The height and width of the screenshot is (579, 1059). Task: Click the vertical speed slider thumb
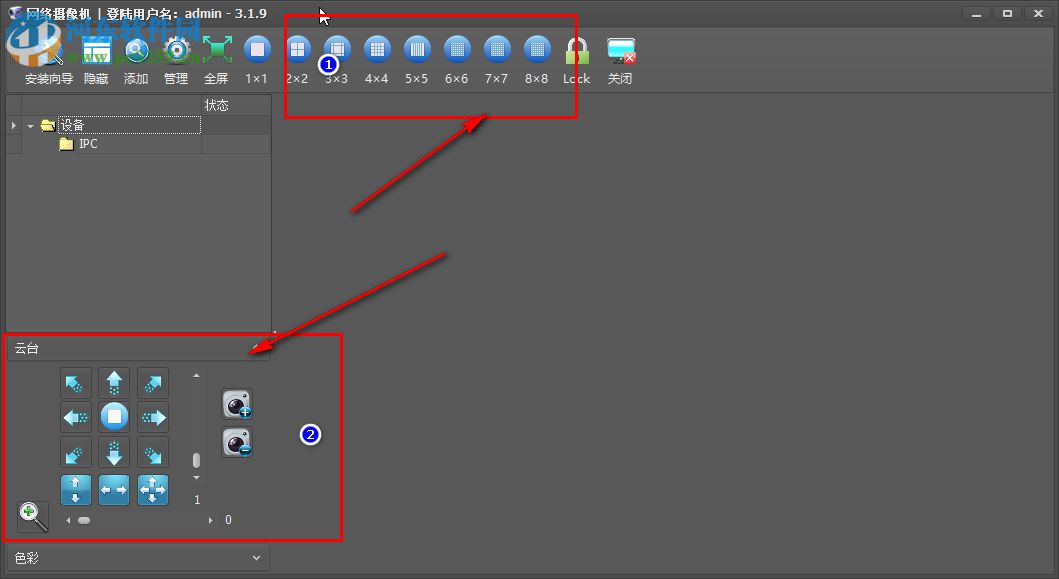tap(197, 461)
